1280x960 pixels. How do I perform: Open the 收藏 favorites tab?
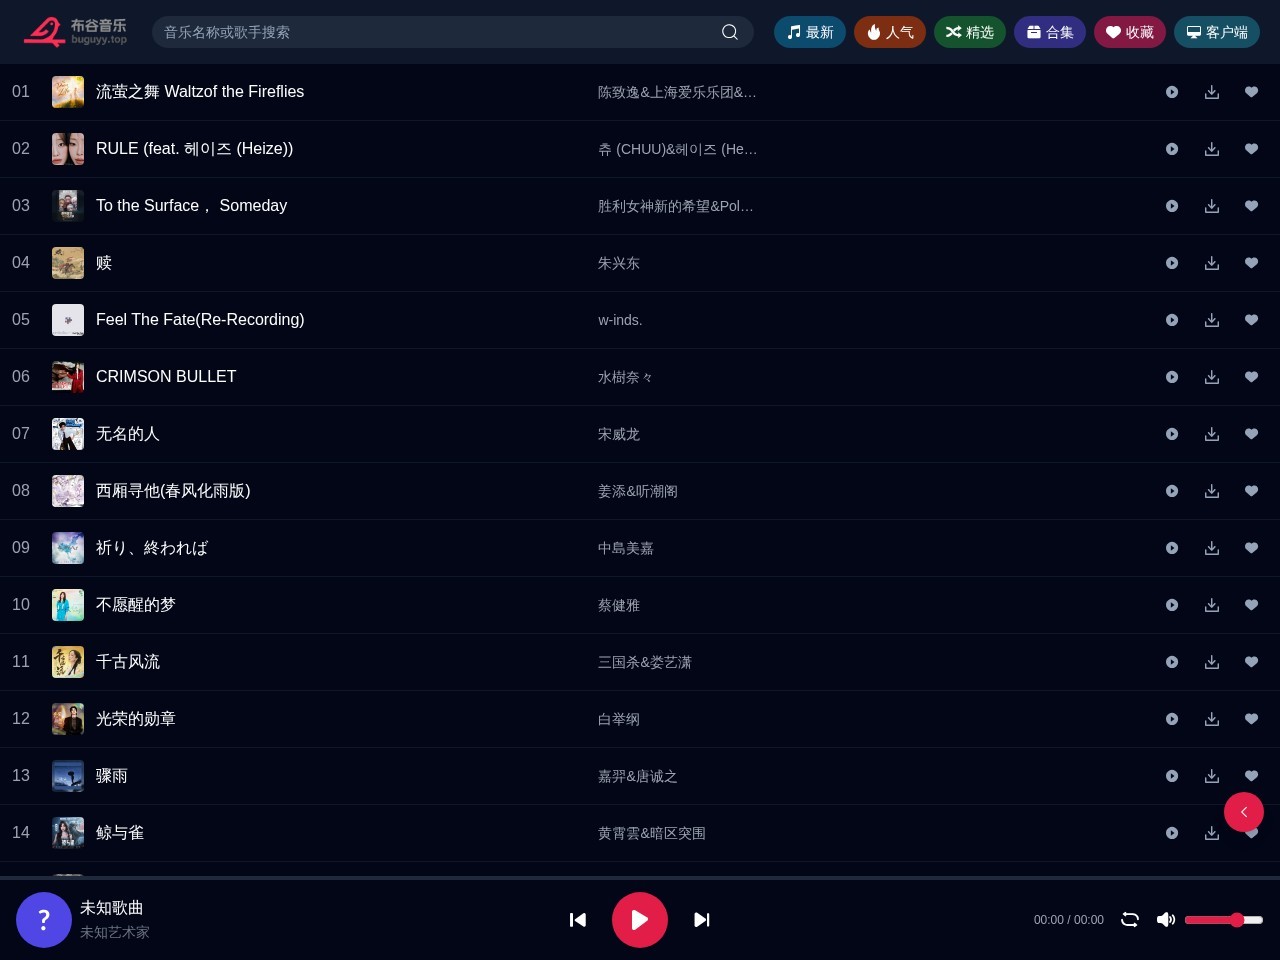(x=1130, y=32)
